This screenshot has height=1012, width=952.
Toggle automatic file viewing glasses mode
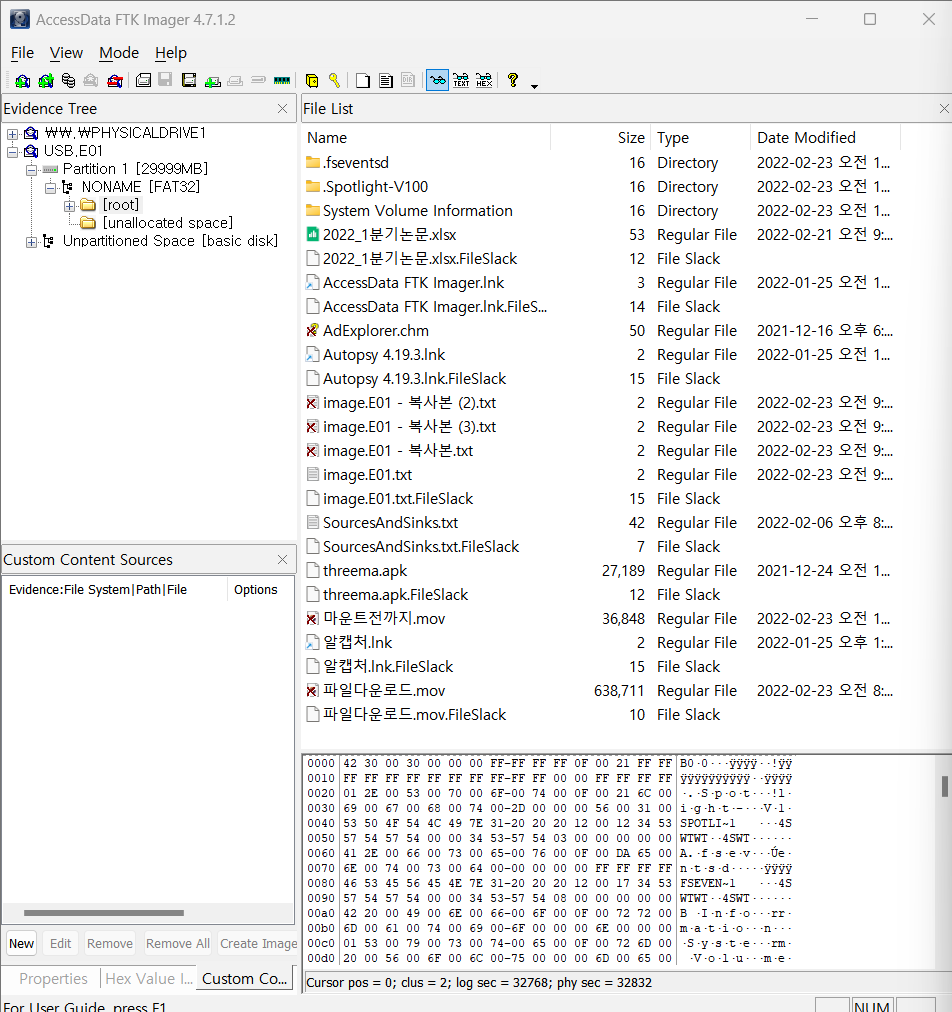click(x=438, y=80)
